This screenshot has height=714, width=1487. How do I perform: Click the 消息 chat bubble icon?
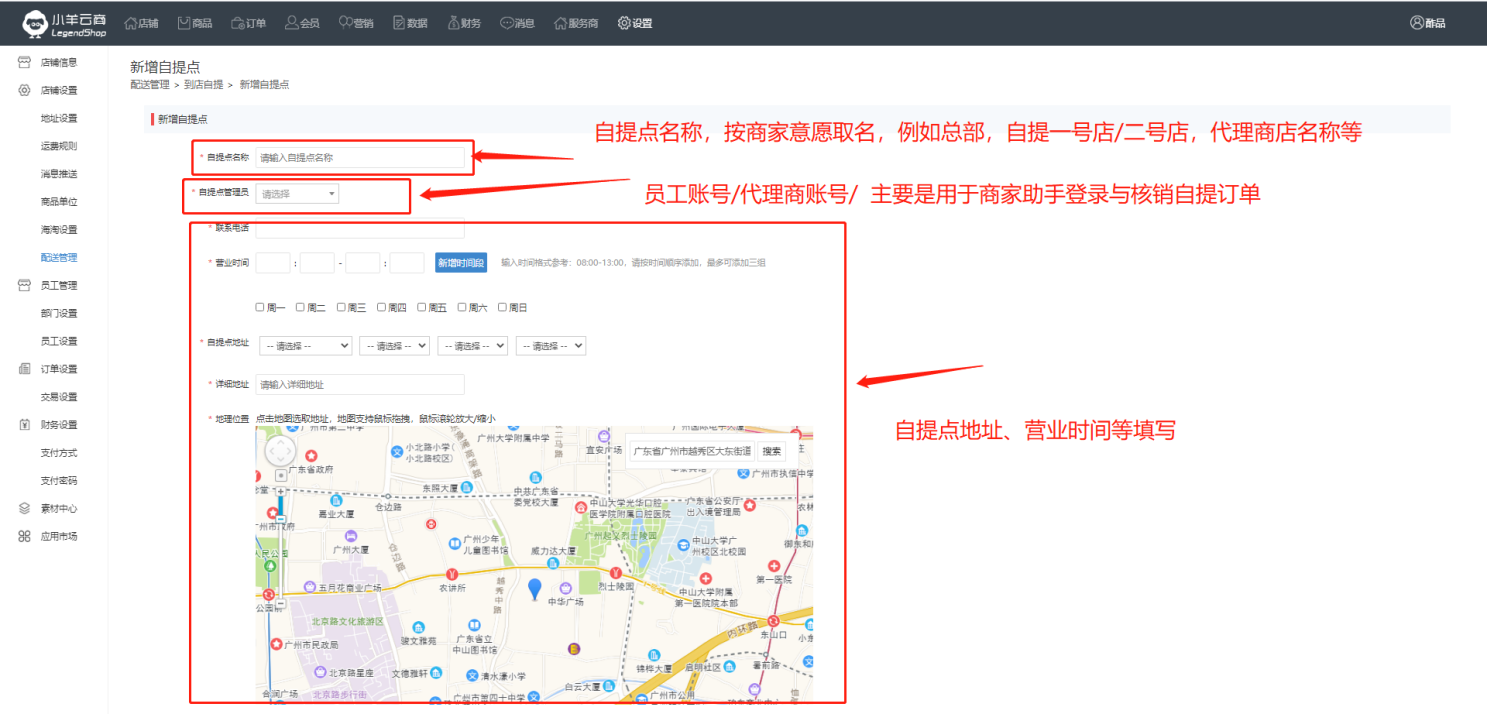(x=507, y=23)
